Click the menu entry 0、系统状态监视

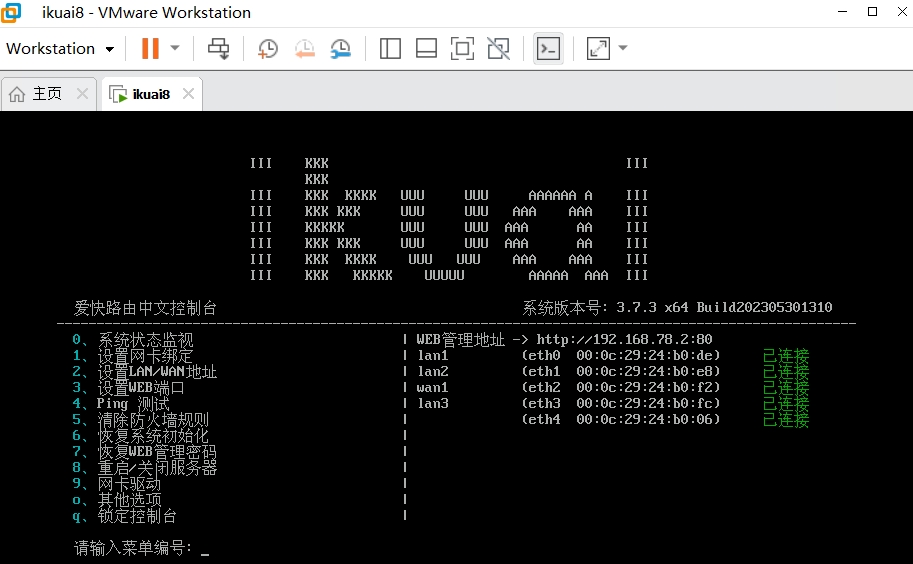pyautogui.click(x=133, y=339)
